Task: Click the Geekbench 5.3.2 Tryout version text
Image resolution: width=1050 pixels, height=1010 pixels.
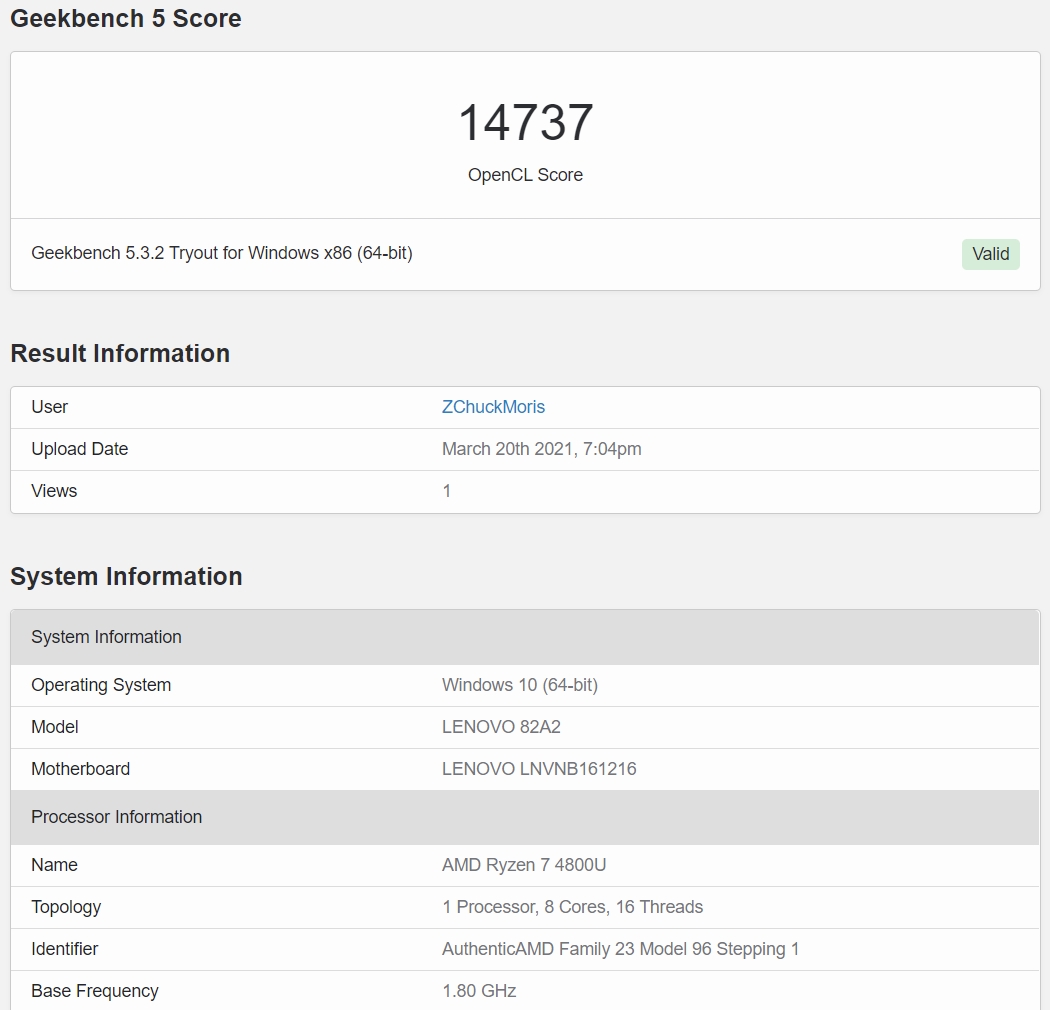Action: [222, 253]
